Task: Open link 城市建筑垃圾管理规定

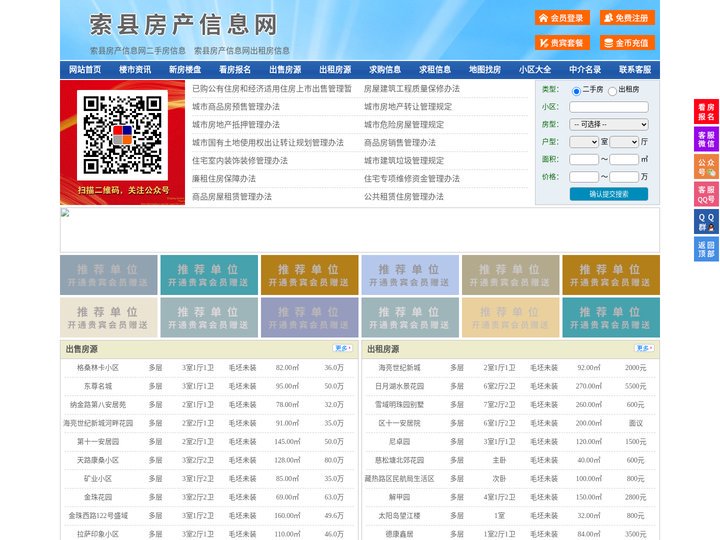Action: click(x=404, y=161)
